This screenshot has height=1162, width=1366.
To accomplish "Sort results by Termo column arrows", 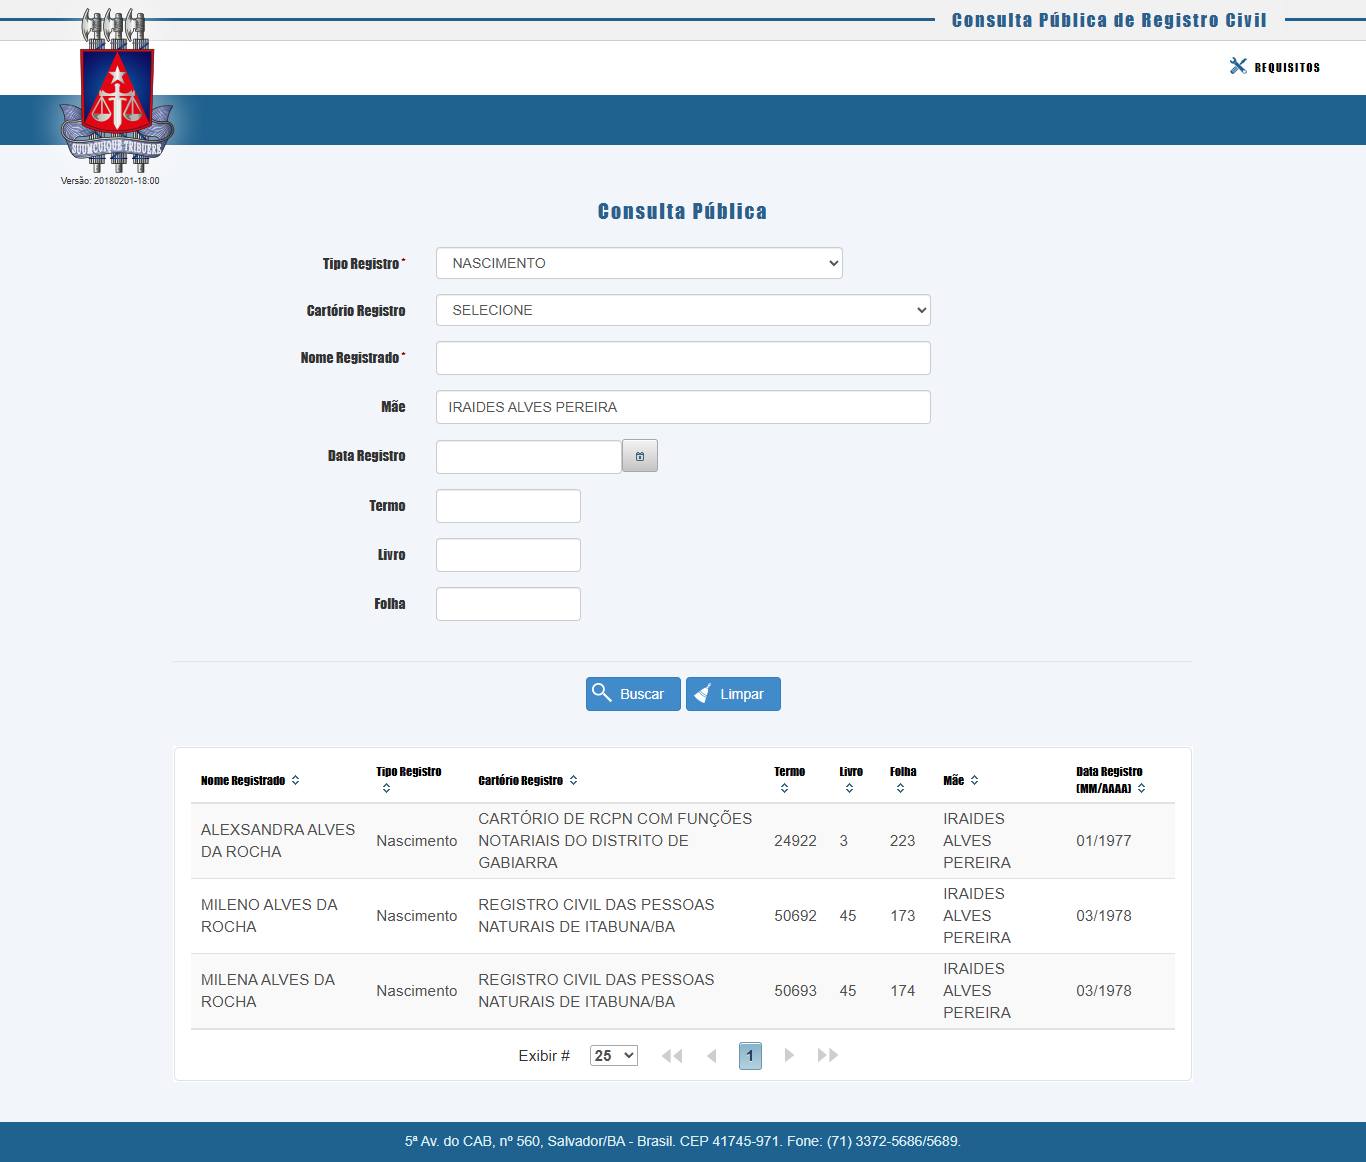I will (x=784, y=789).
